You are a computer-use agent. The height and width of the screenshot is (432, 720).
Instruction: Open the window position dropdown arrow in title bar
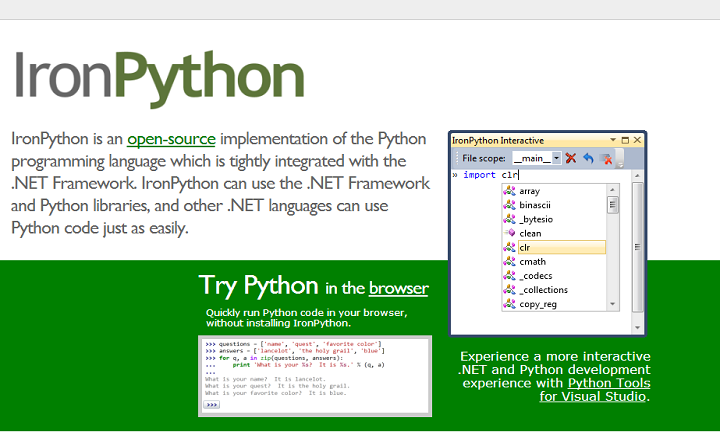pyautogui.click(x=613, y=140)
